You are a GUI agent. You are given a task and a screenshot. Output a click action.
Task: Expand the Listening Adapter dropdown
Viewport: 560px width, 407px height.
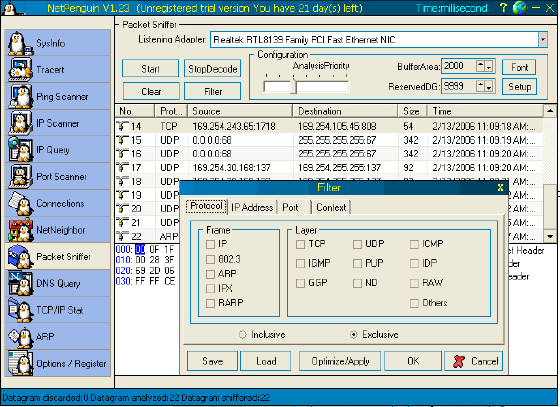pos(542,39)
